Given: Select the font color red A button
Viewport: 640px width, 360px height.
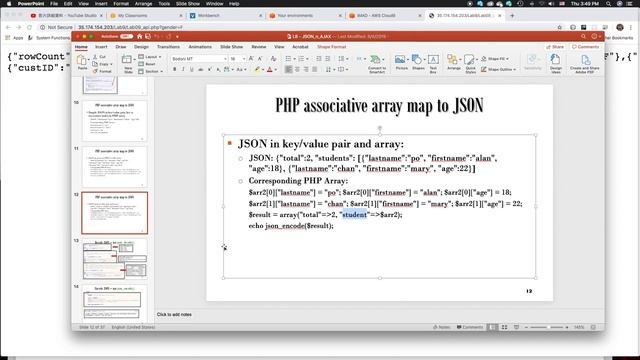Looking at the screenshot, I should [269, 69].
